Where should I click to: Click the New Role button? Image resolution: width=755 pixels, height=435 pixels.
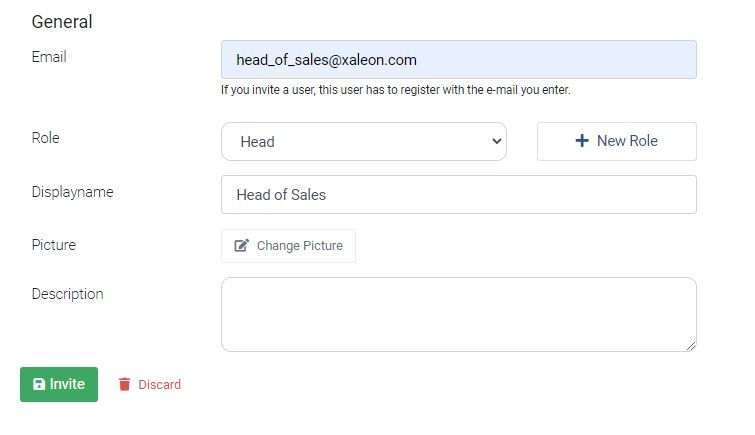617,141
